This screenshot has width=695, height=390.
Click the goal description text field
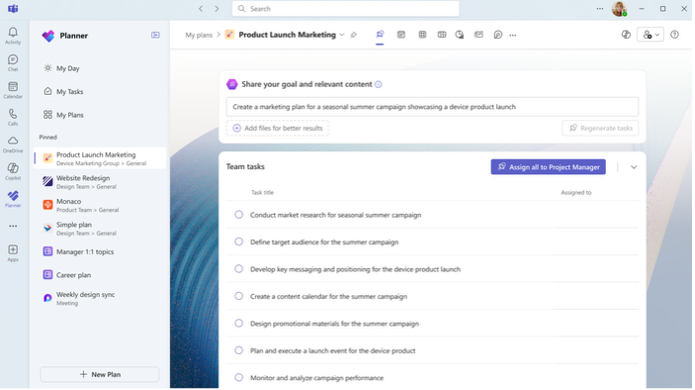(x=432, y=107)
